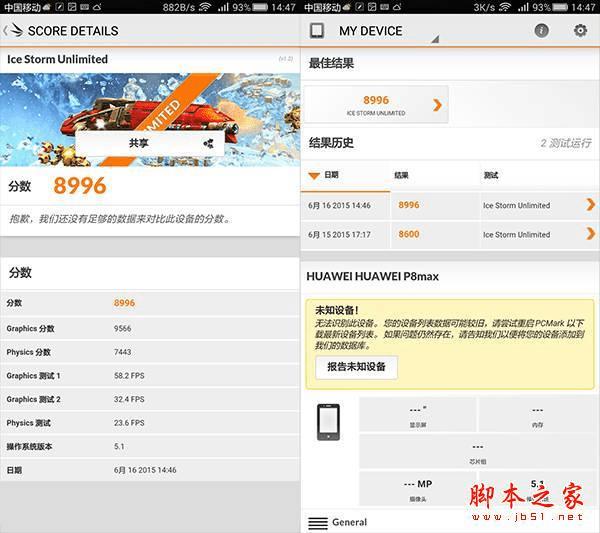Select the Graphics 测试 1 58.2 FPS row
This screenshot has height=533, width=600.
tap(150, 376)
